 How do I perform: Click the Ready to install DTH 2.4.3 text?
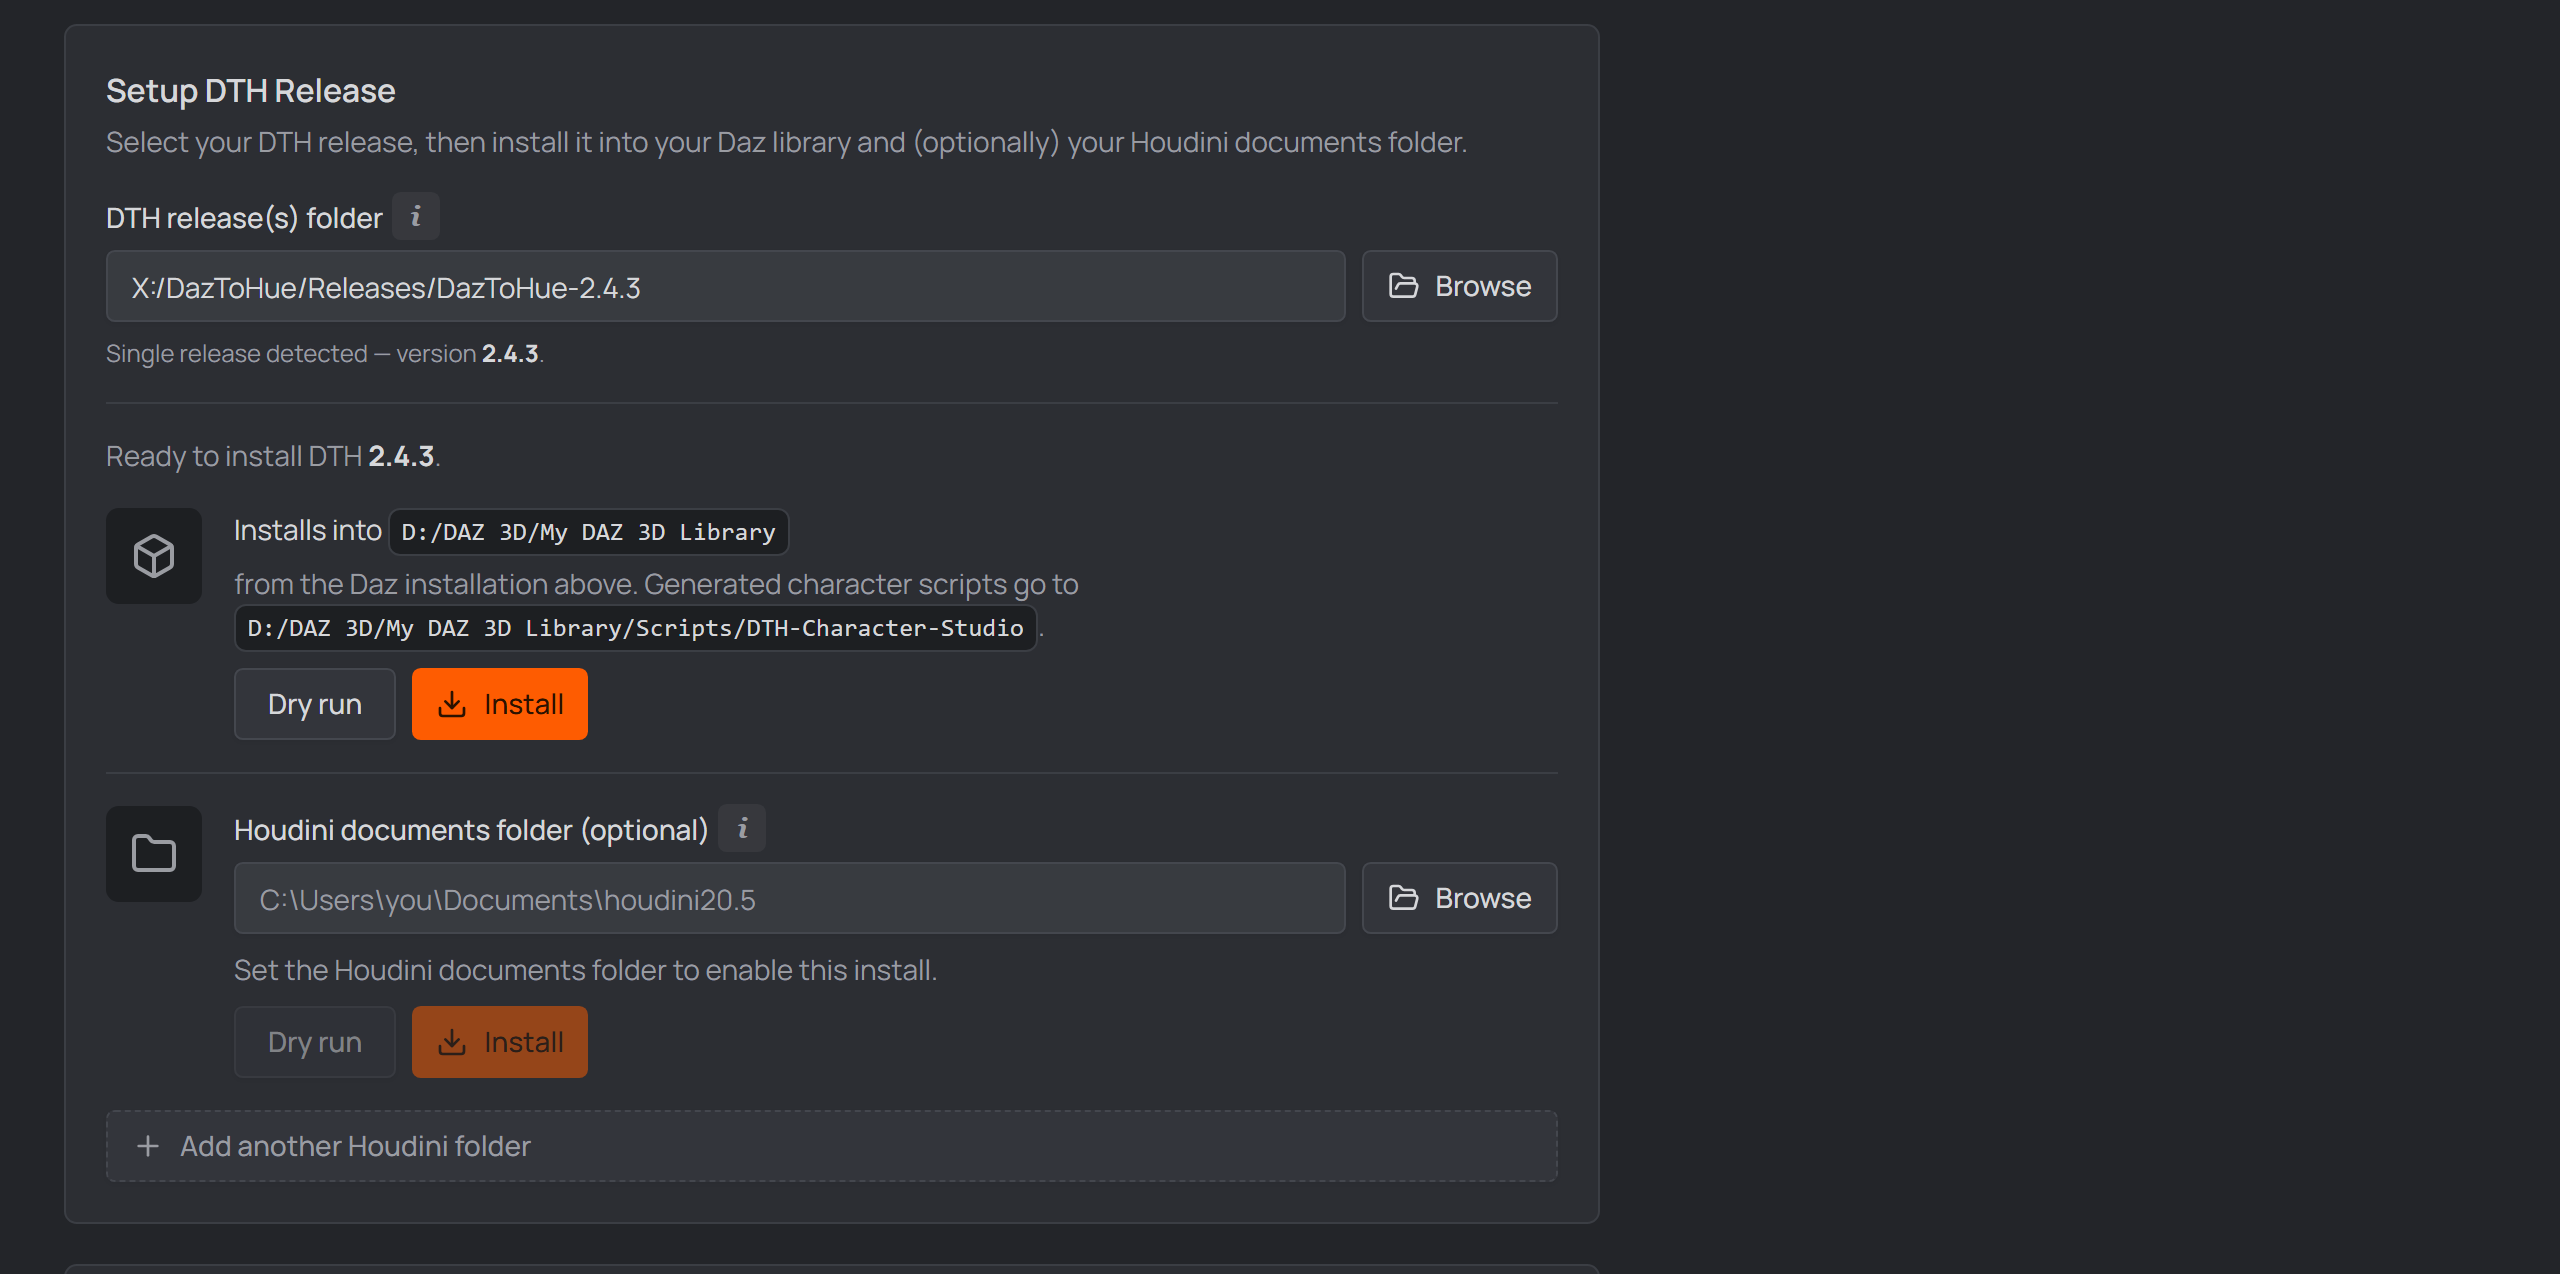tap(273, 456)
